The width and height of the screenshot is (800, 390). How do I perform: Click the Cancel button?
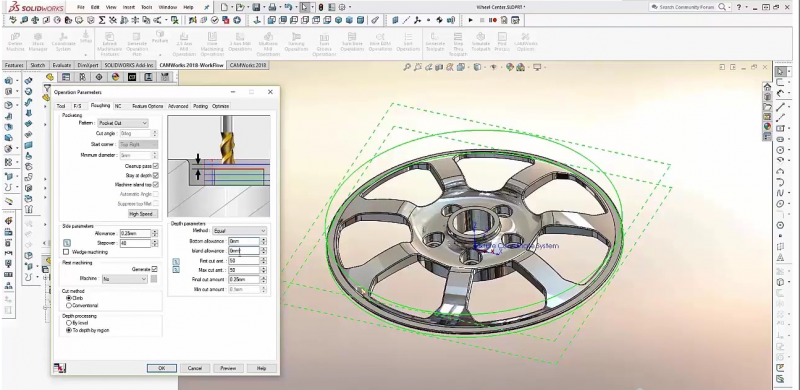tap(194, 368)
